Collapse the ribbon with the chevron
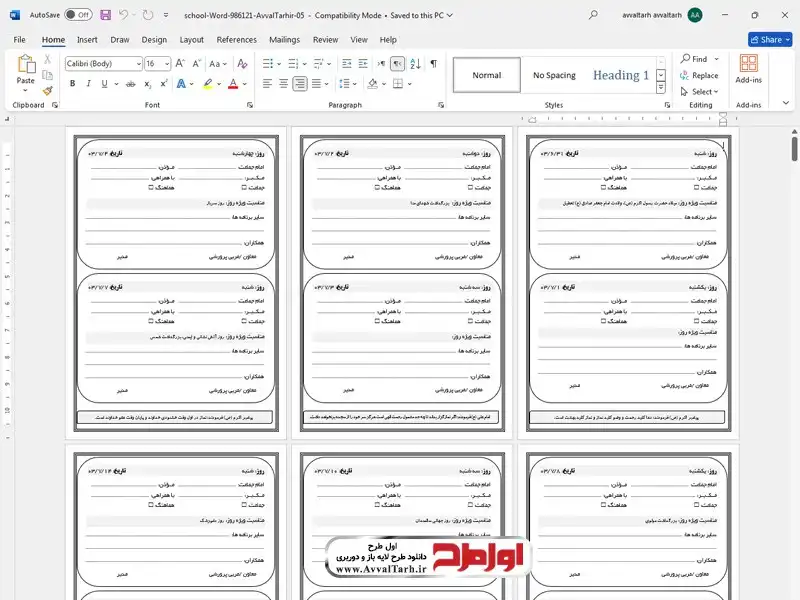This screenshot has height=600, width=800. pyautogui.click(x=785, y=103)
